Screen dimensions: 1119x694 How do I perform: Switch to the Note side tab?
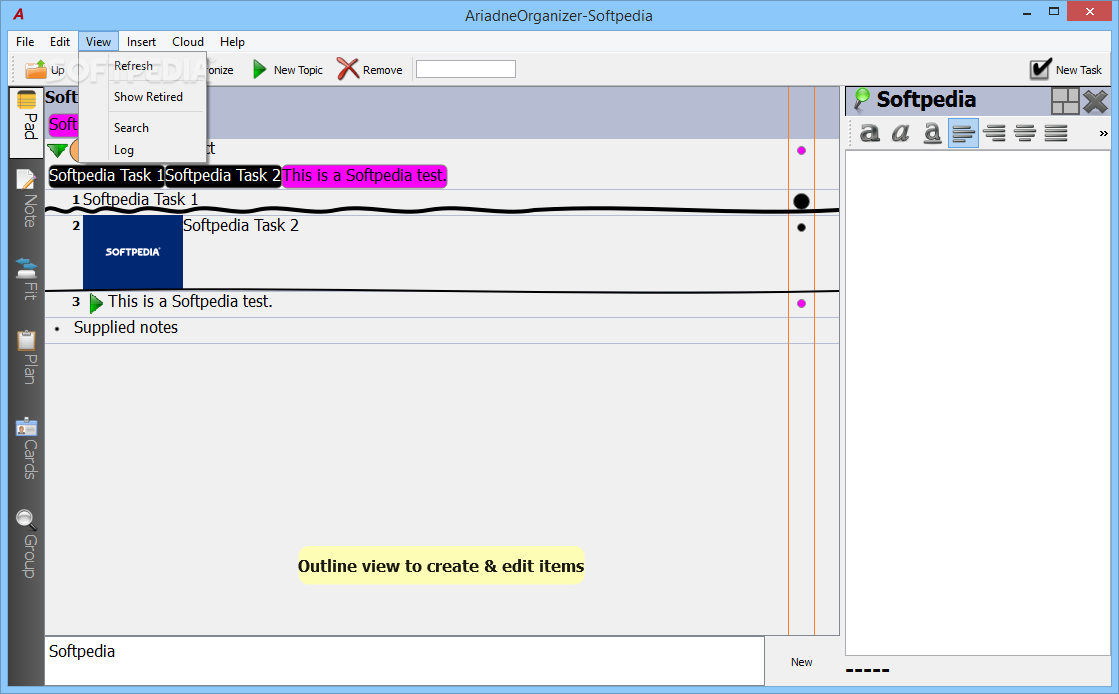(x=27, y=198)
